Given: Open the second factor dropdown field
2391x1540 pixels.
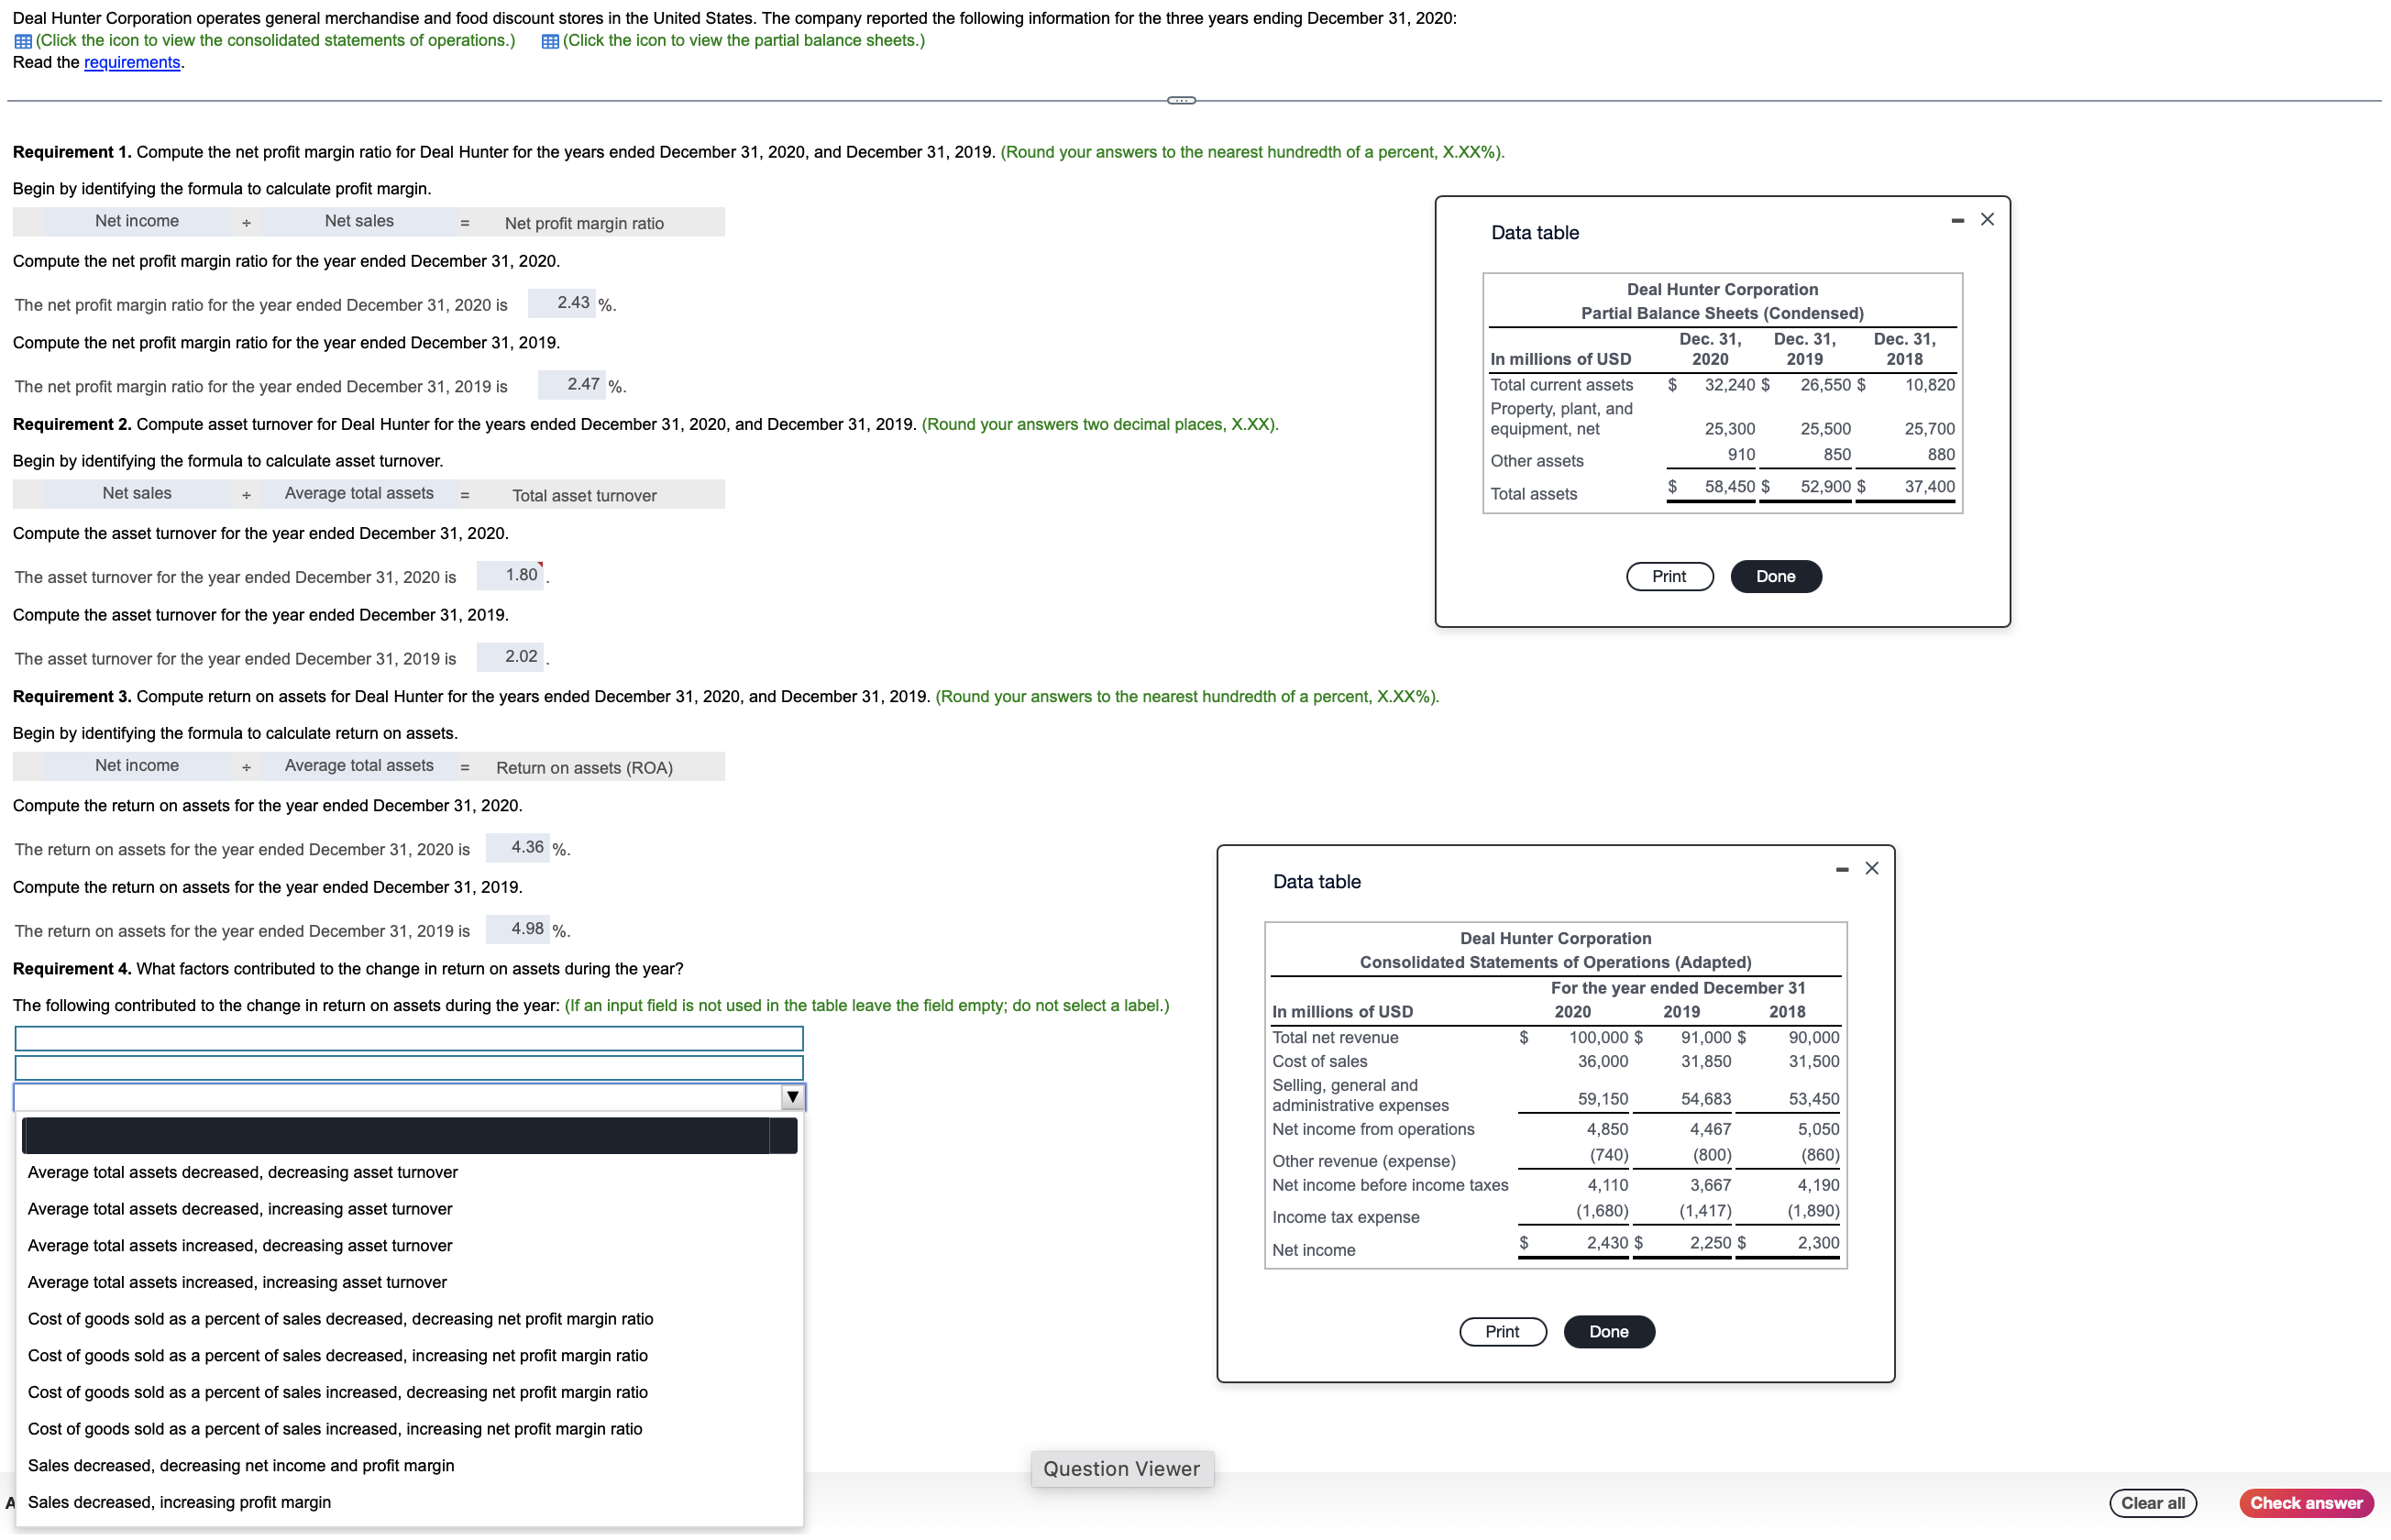Looking at the screenshot, I should [409, 1067].
